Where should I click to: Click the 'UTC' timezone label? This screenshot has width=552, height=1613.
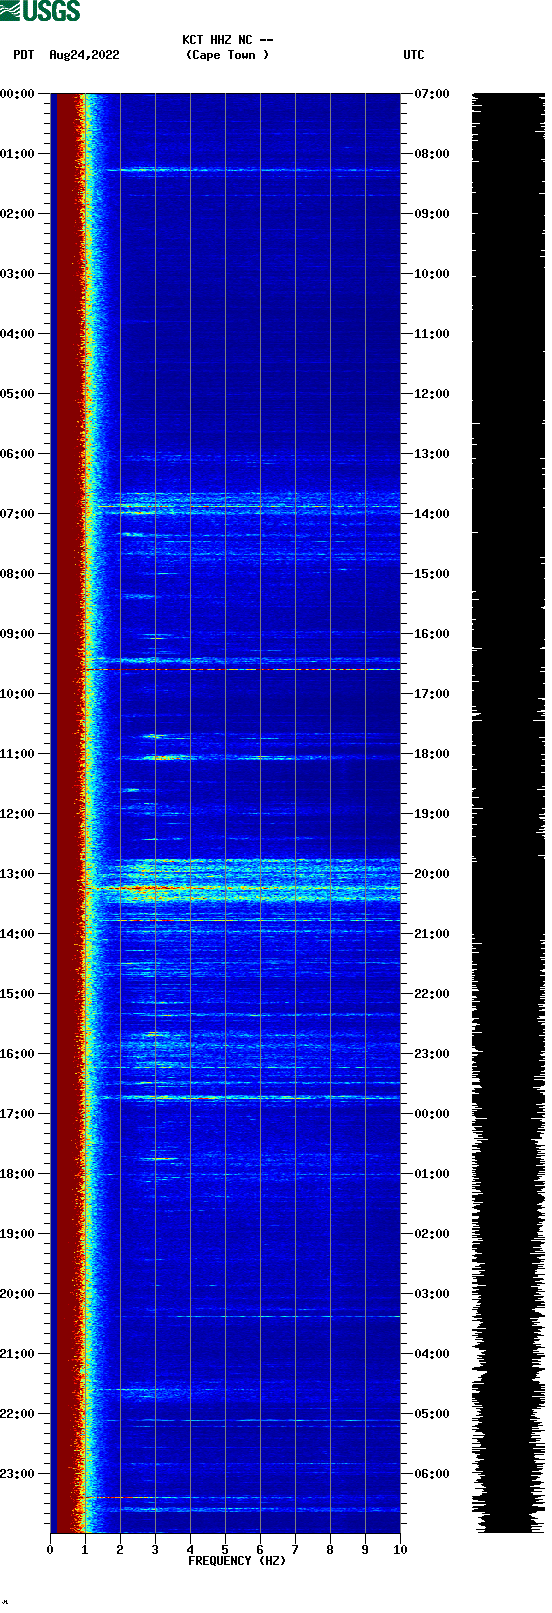414,55
